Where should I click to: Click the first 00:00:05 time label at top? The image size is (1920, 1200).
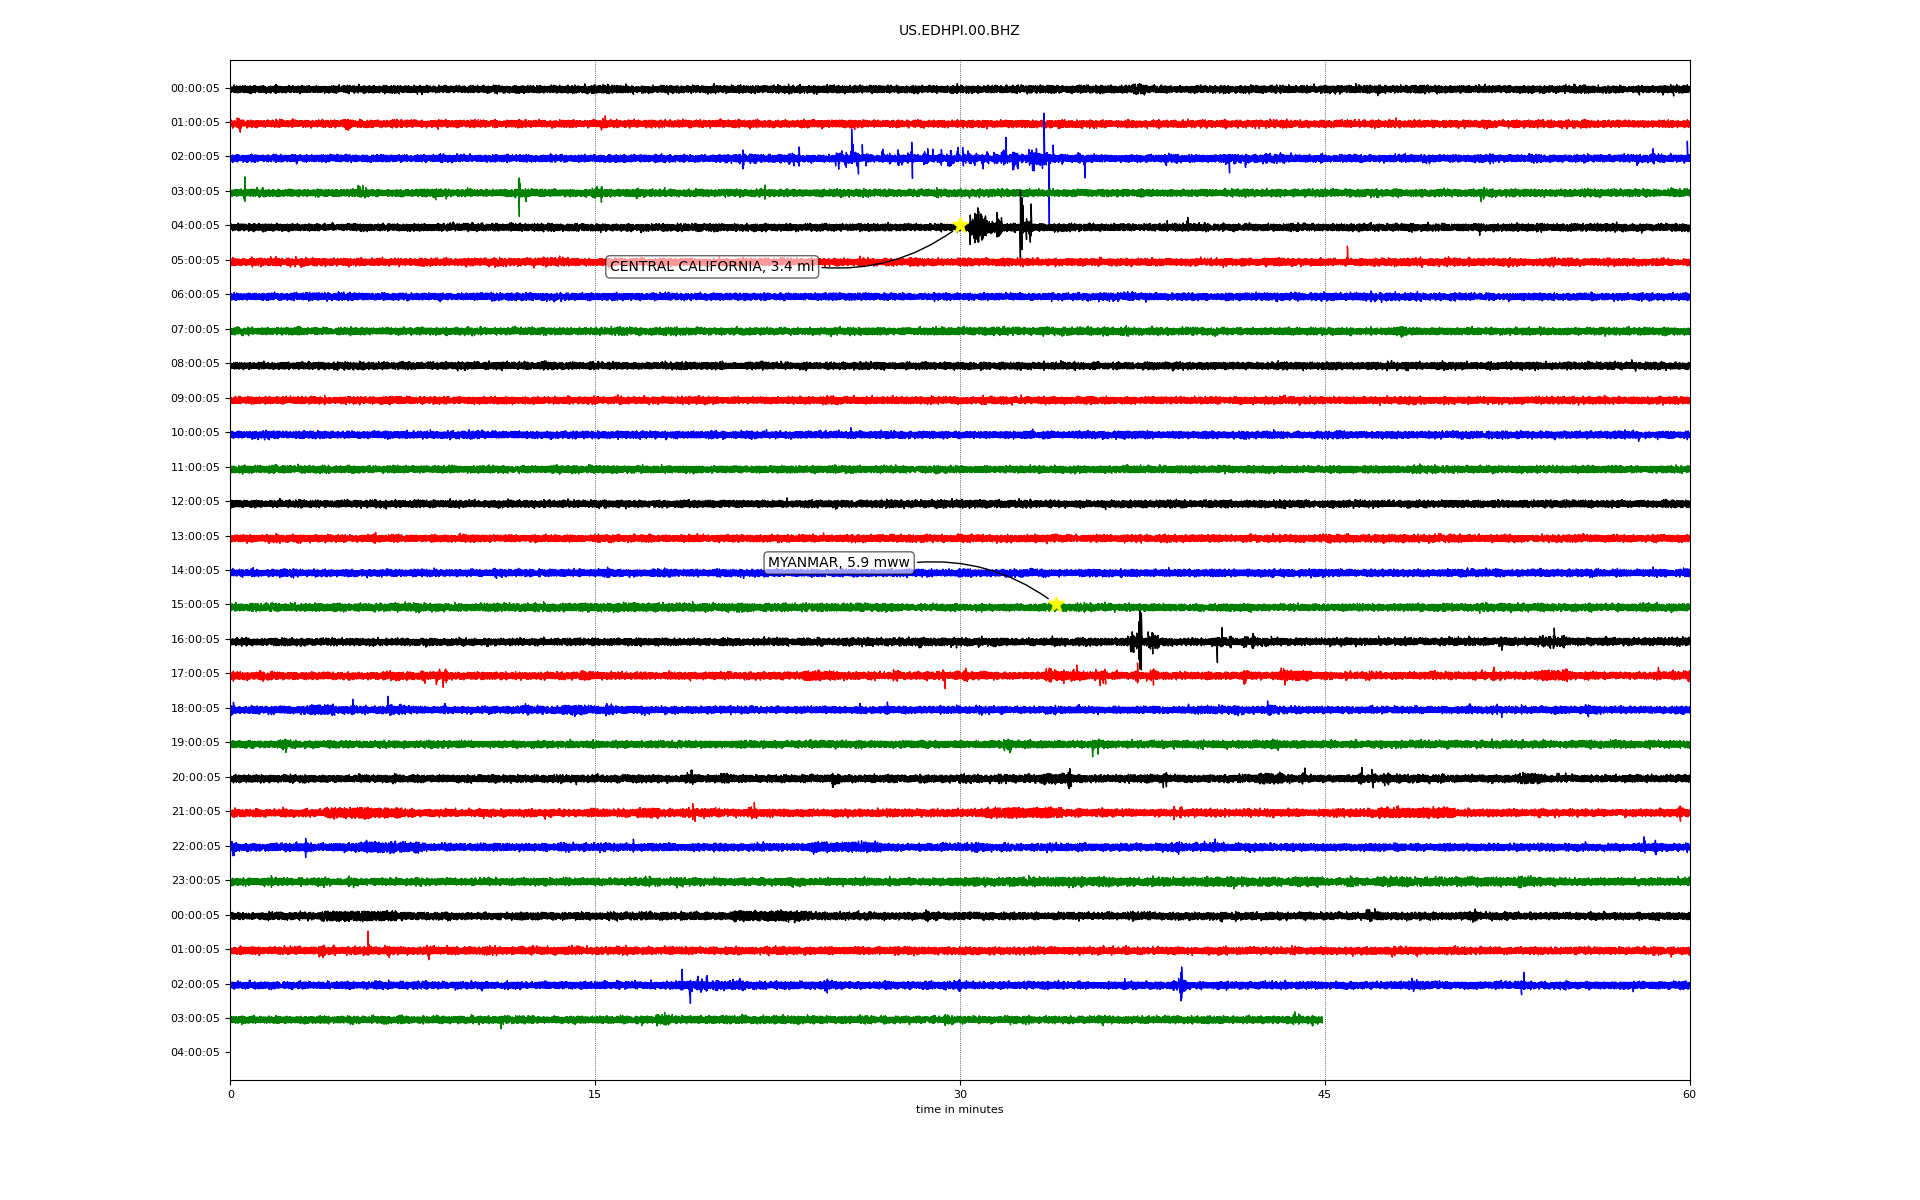(x=195, y=88)
